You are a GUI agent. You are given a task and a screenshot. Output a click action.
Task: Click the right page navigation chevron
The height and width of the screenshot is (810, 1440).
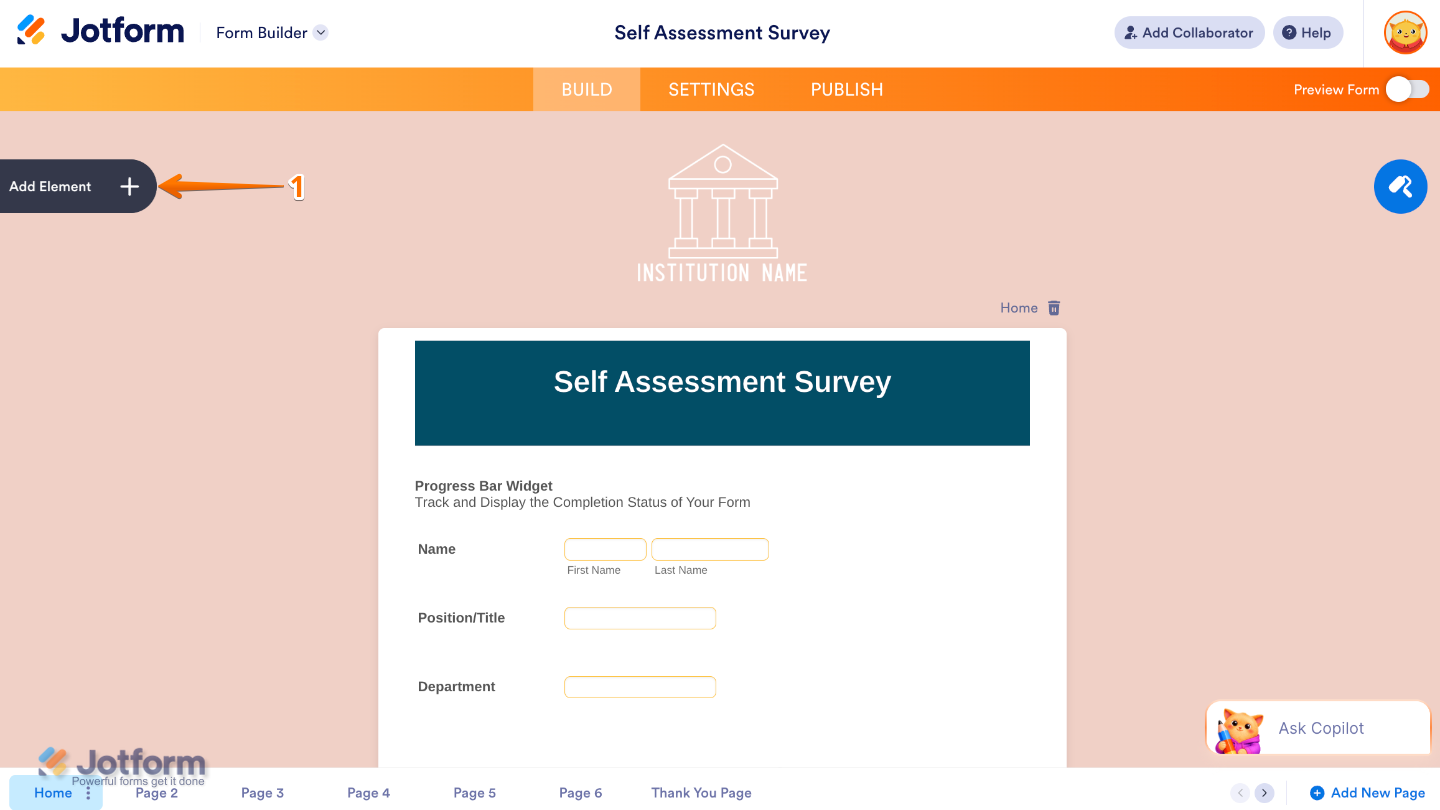click(x=1264, y=792)
